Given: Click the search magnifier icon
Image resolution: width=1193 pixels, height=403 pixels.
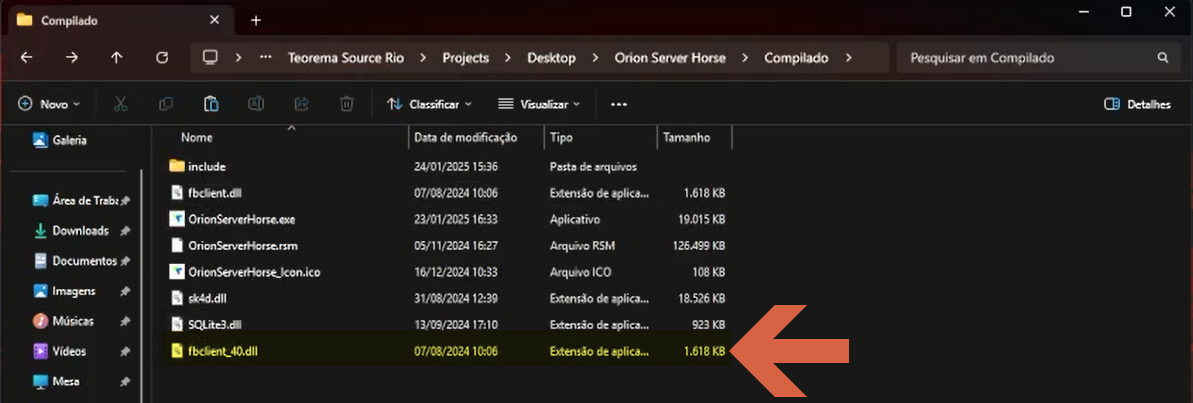Looking at the screenshot, I should click(1163, 58).
